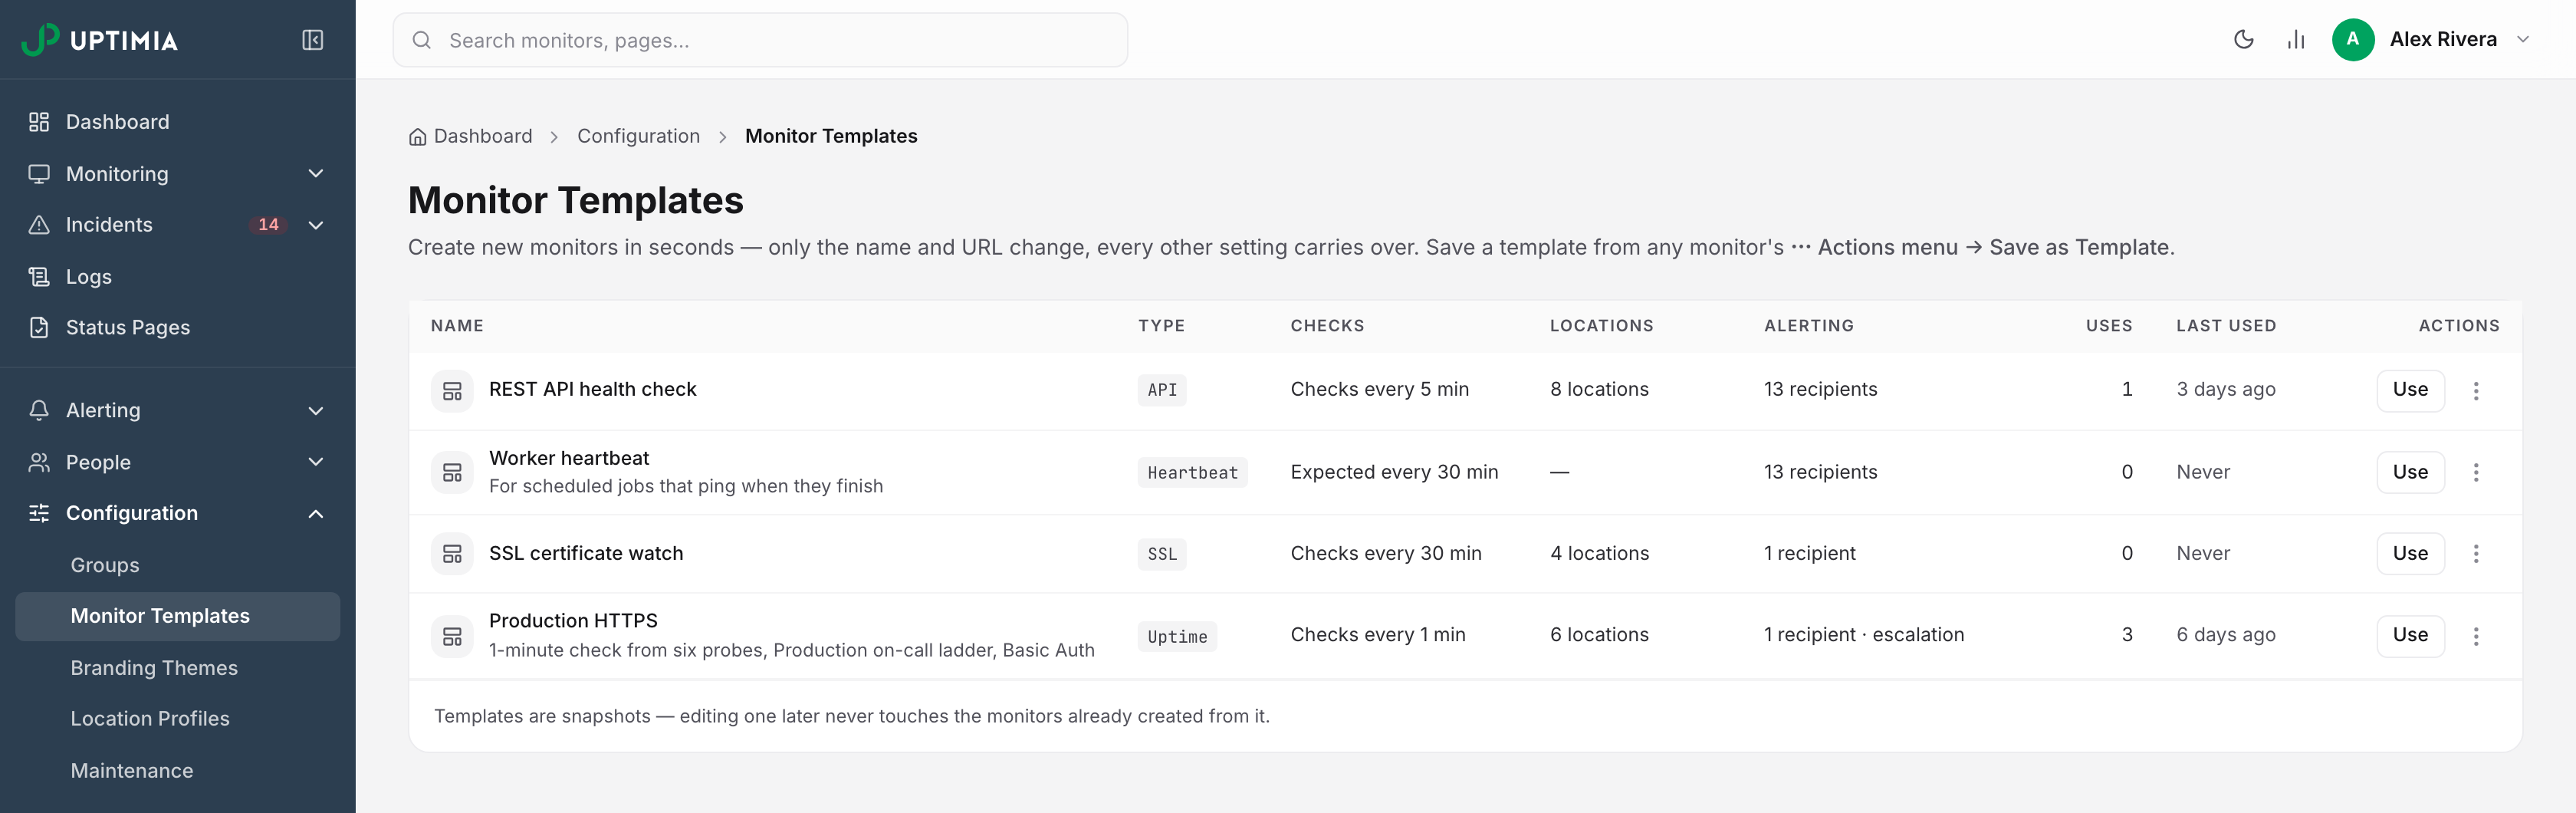Open the Maintenance submenu item

178,771
